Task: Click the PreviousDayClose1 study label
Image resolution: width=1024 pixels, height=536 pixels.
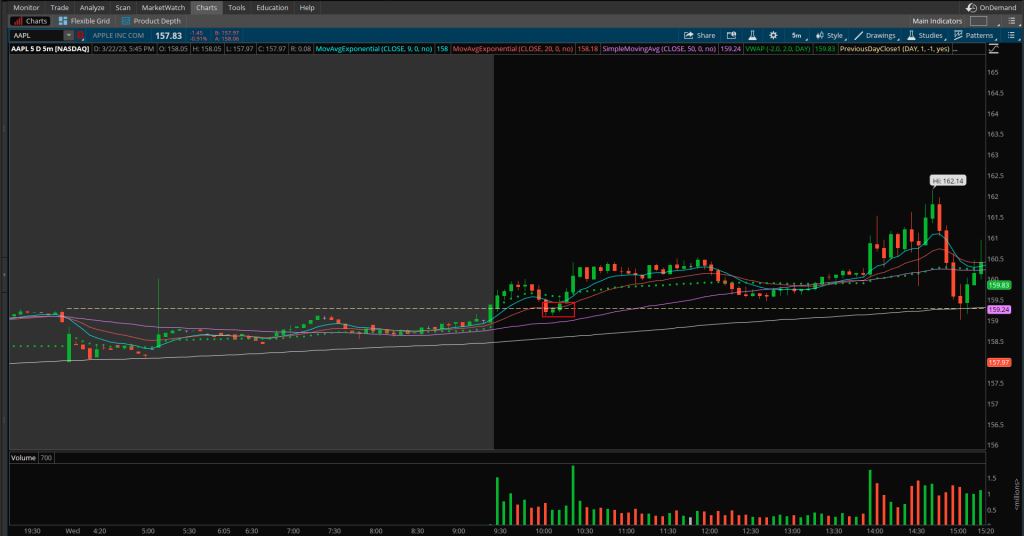Action: pyautogui.click(x=895, y=49)
